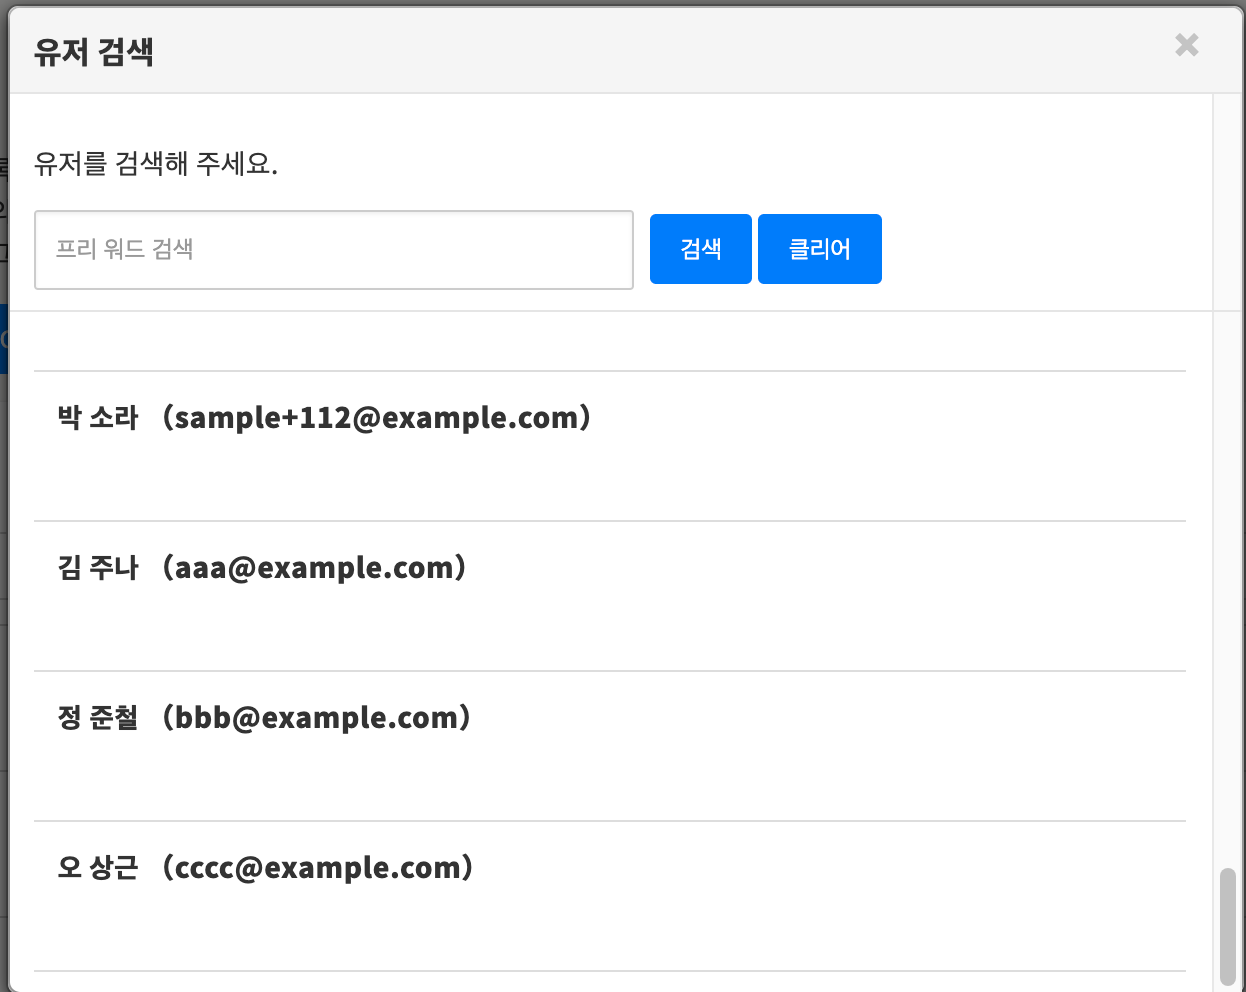1246x992 pixels.
Task: Close the 유저 검색 dialog with X
Action: pos(1186,45)
